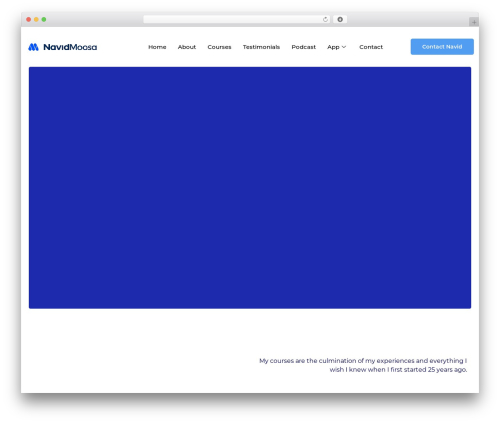The width and height of the screenshot is (500, 423).
Task: Click the large blue hero banner
Action: pos(250,188)
